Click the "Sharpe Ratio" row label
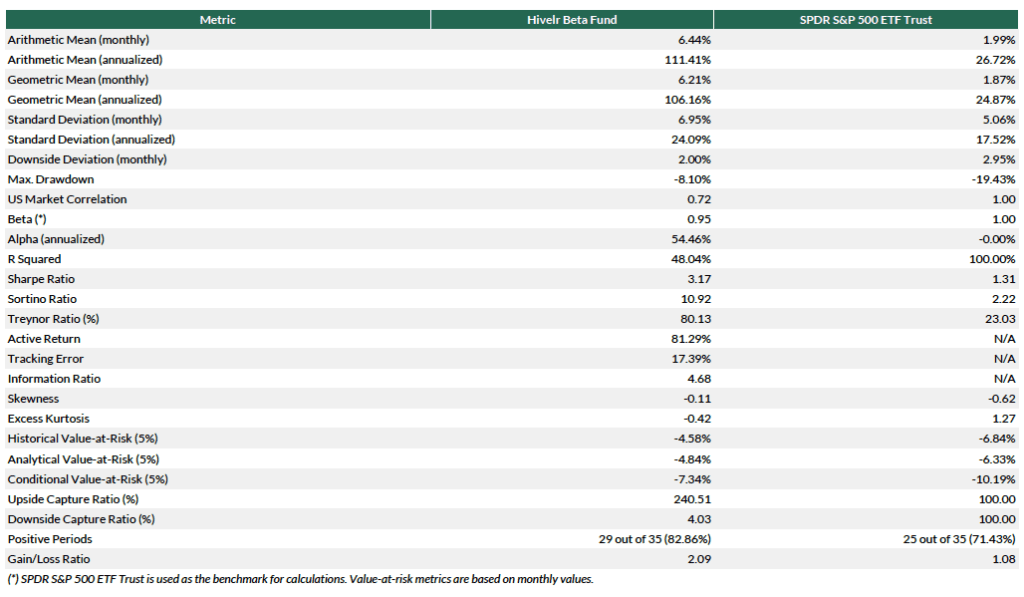 (41, 279)
